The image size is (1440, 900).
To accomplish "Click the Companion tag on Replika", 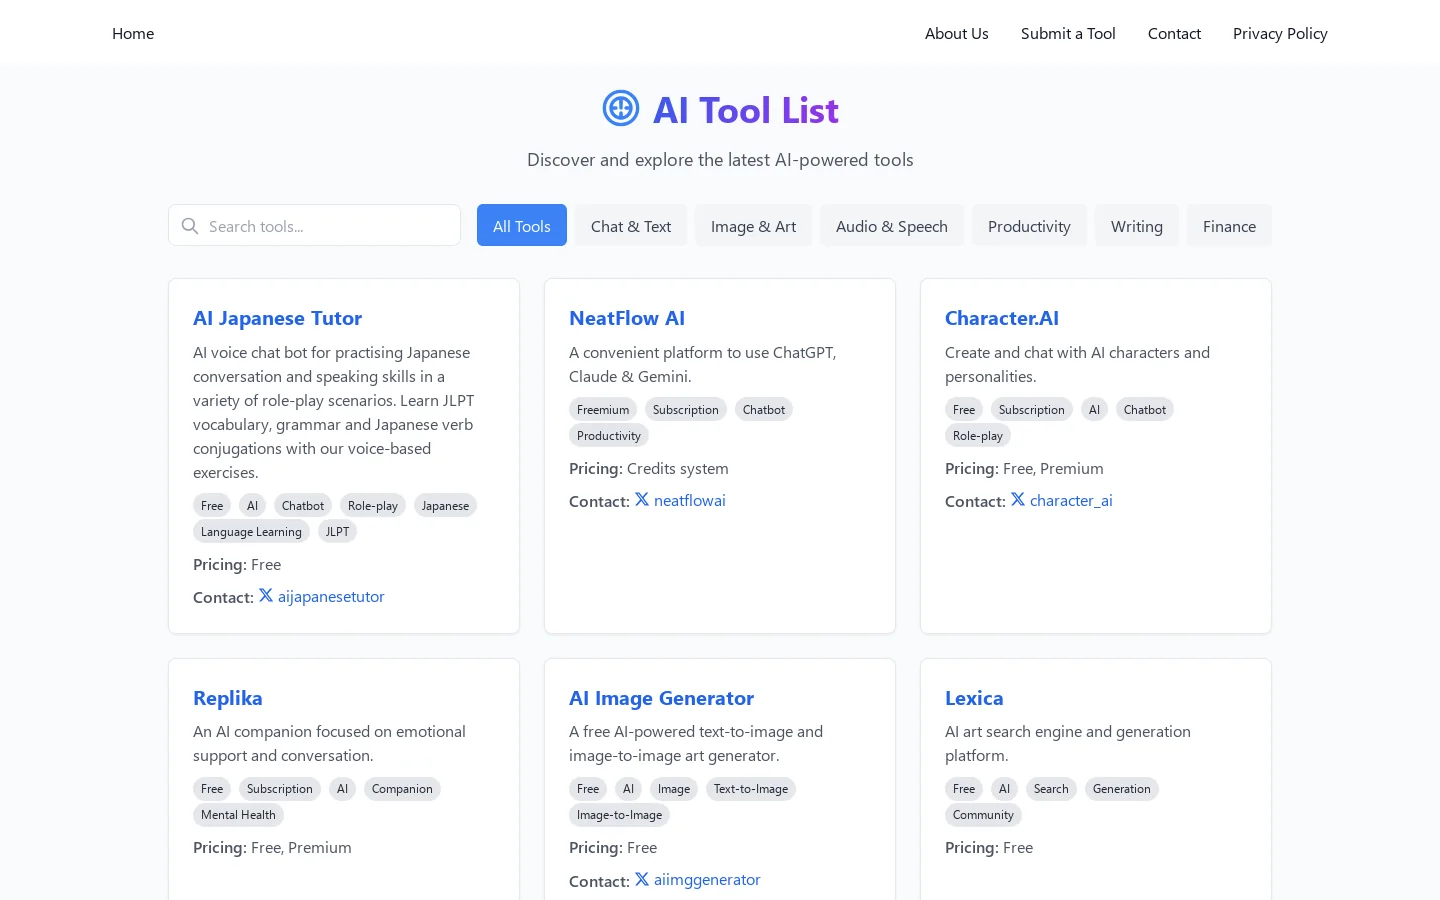I will (x=402, y=789).
